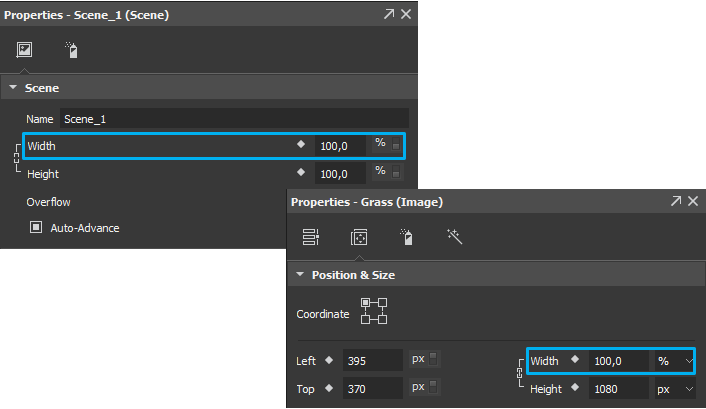
Task: Open Grass image general properties list tab
Action: [x=311, y=237]
